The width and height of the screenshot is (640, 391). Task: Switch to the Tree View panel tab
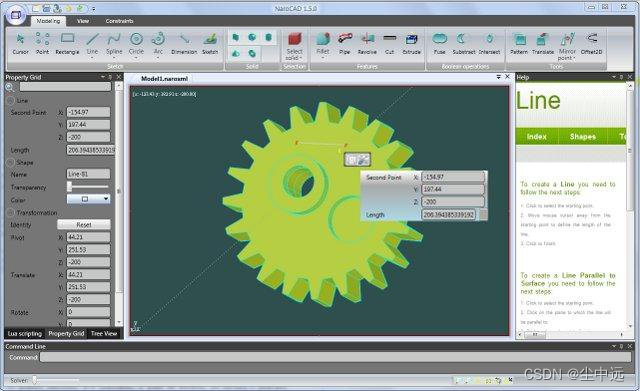coord(104,333)
